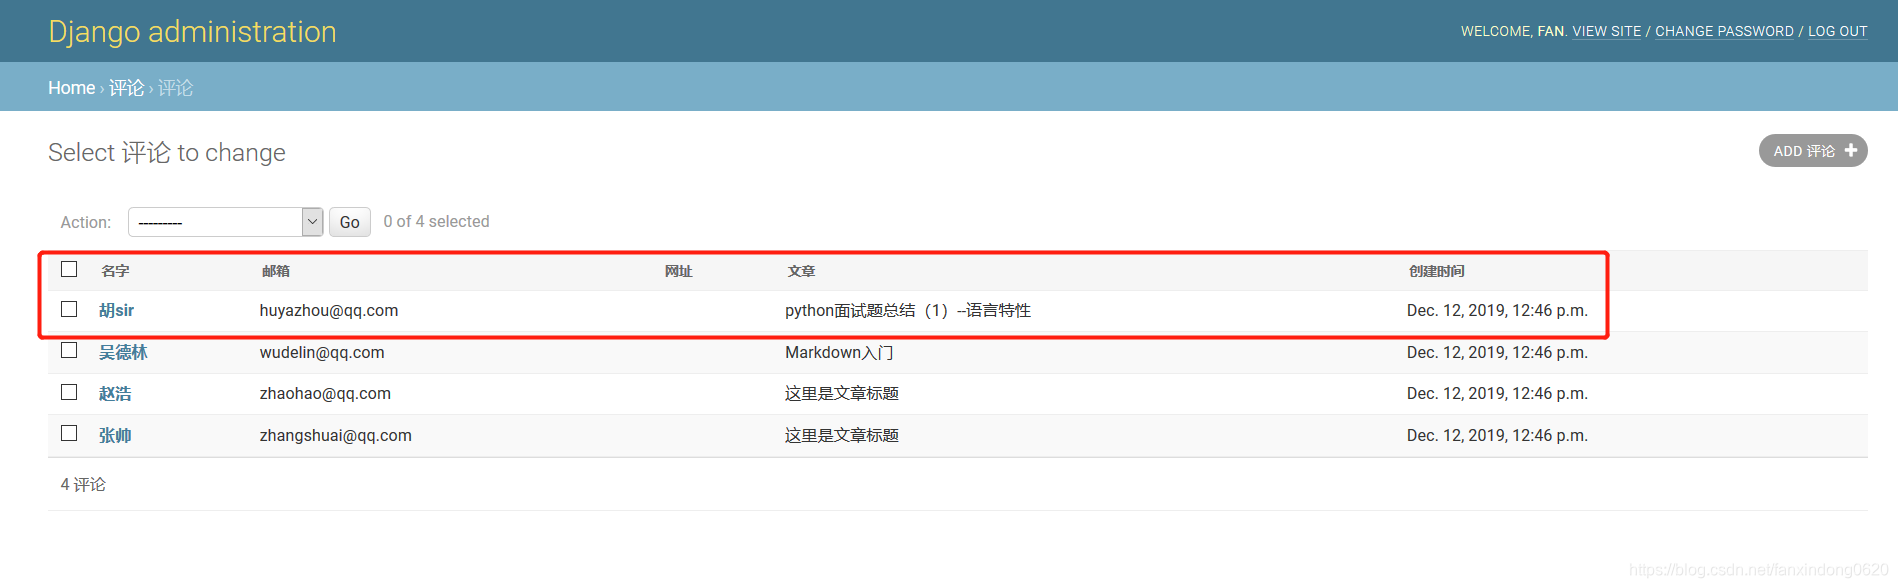The height and width of the screenshot is (588, 1898).
Task: Toggle the select-all checkbox in table header
Action: pos(69,269)
